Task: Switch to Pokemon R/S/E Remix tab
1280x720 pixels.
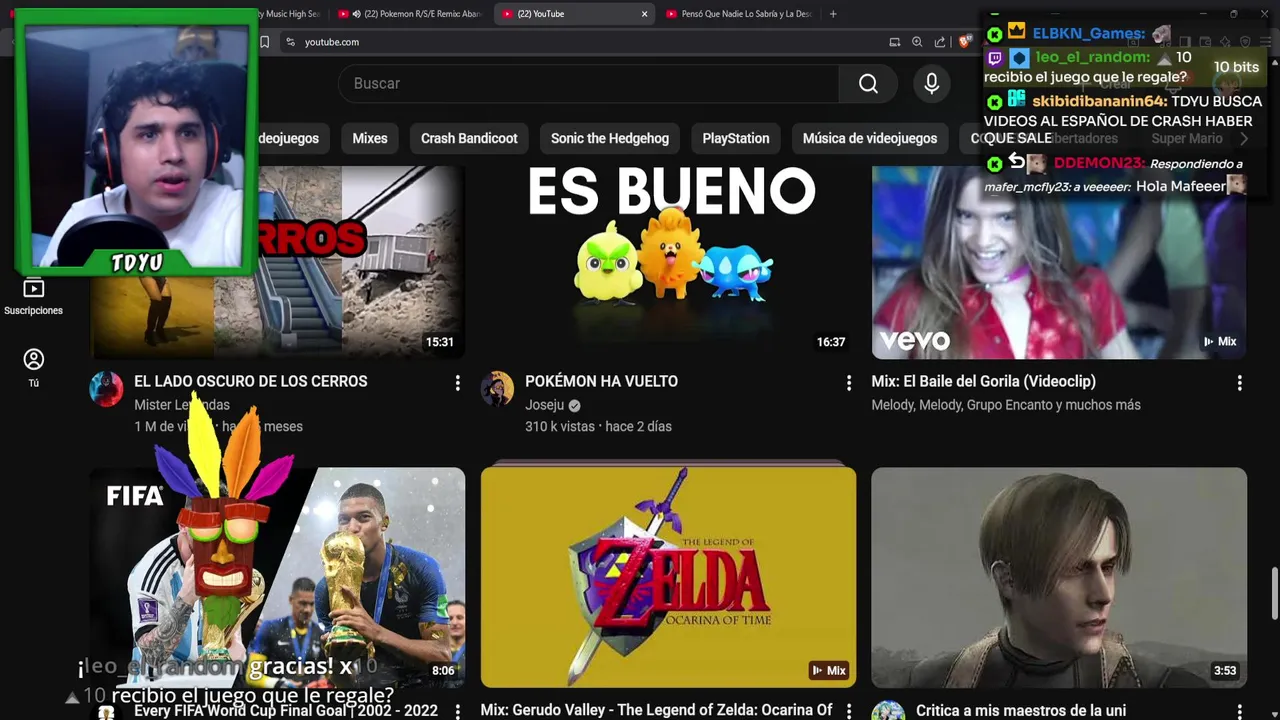Action: (410, 14)
